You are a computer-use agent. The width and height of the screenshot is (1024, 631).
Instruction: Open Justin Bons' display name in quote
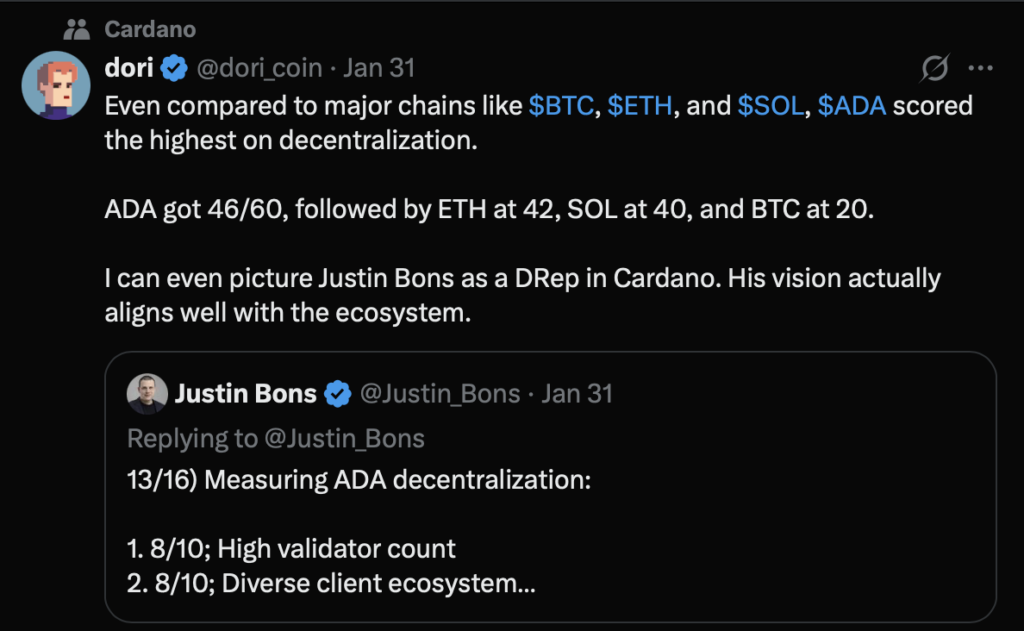tap(246, 394)
